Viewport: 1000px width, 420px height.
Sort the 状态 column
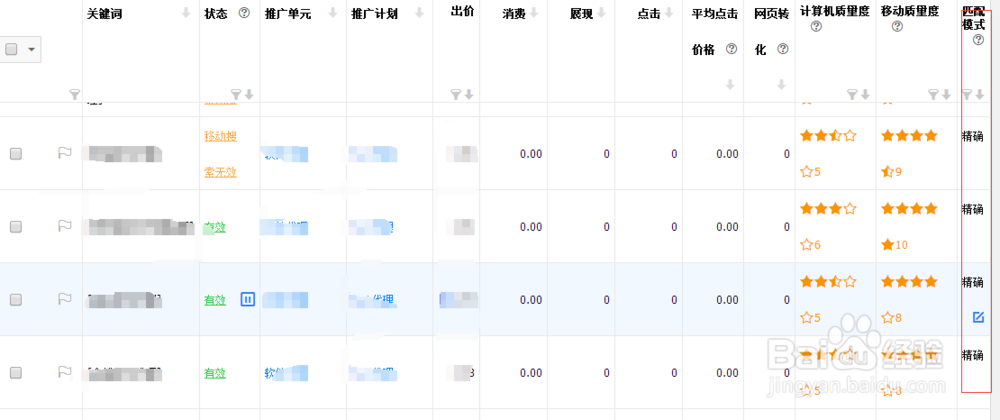click(x=249, y=94)
